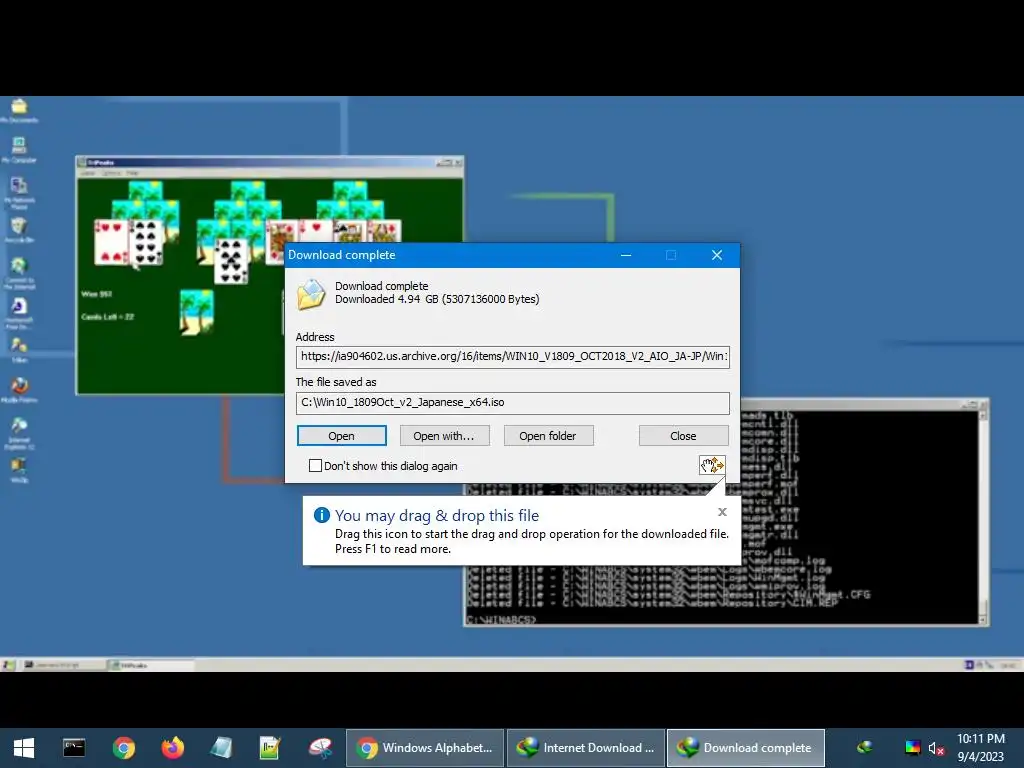Enable Don't show this dialog again
The image size is (1024, 768).
coord(315,466)
